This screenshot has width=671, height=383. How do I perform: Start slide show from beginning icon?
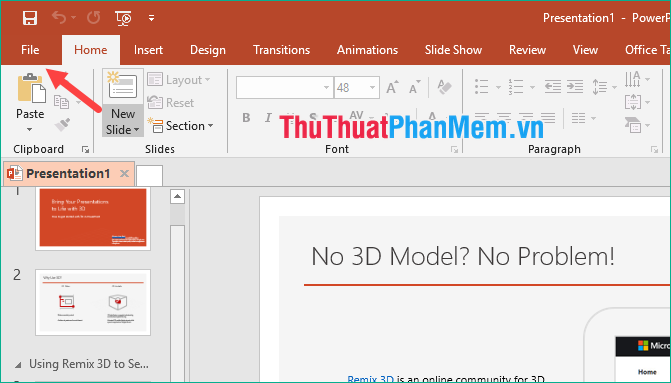(123, 18)
